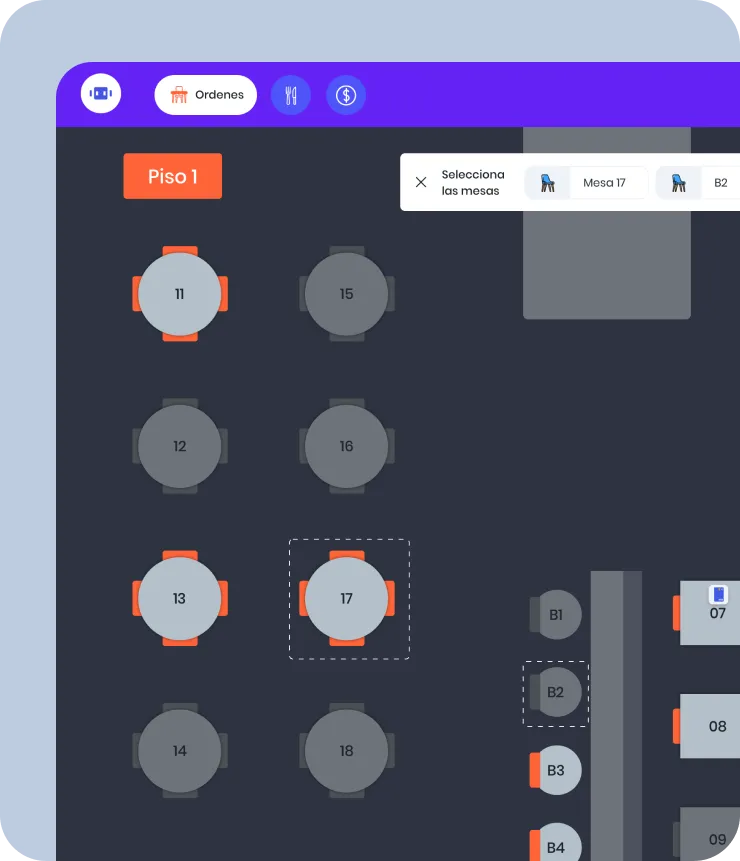Click the chair icon beside B2 chip
The width and height of the screenshot is (740, 861).
(679, 183)
